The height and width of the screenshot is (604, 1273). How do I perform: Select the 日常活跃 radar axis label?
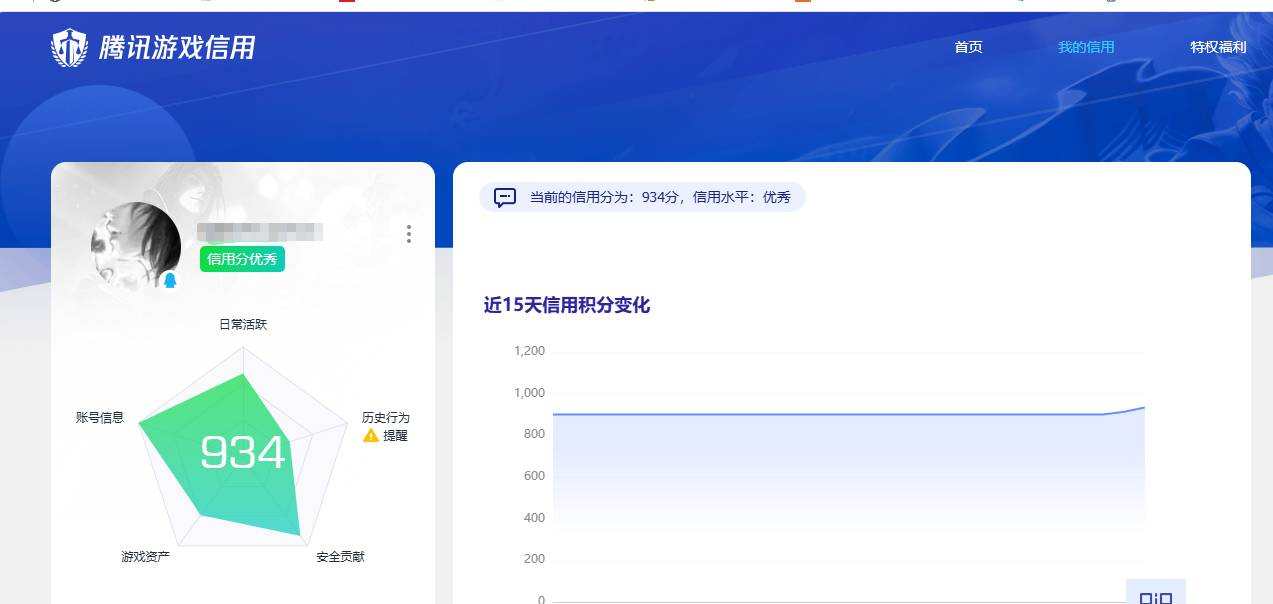click(243, 324)
